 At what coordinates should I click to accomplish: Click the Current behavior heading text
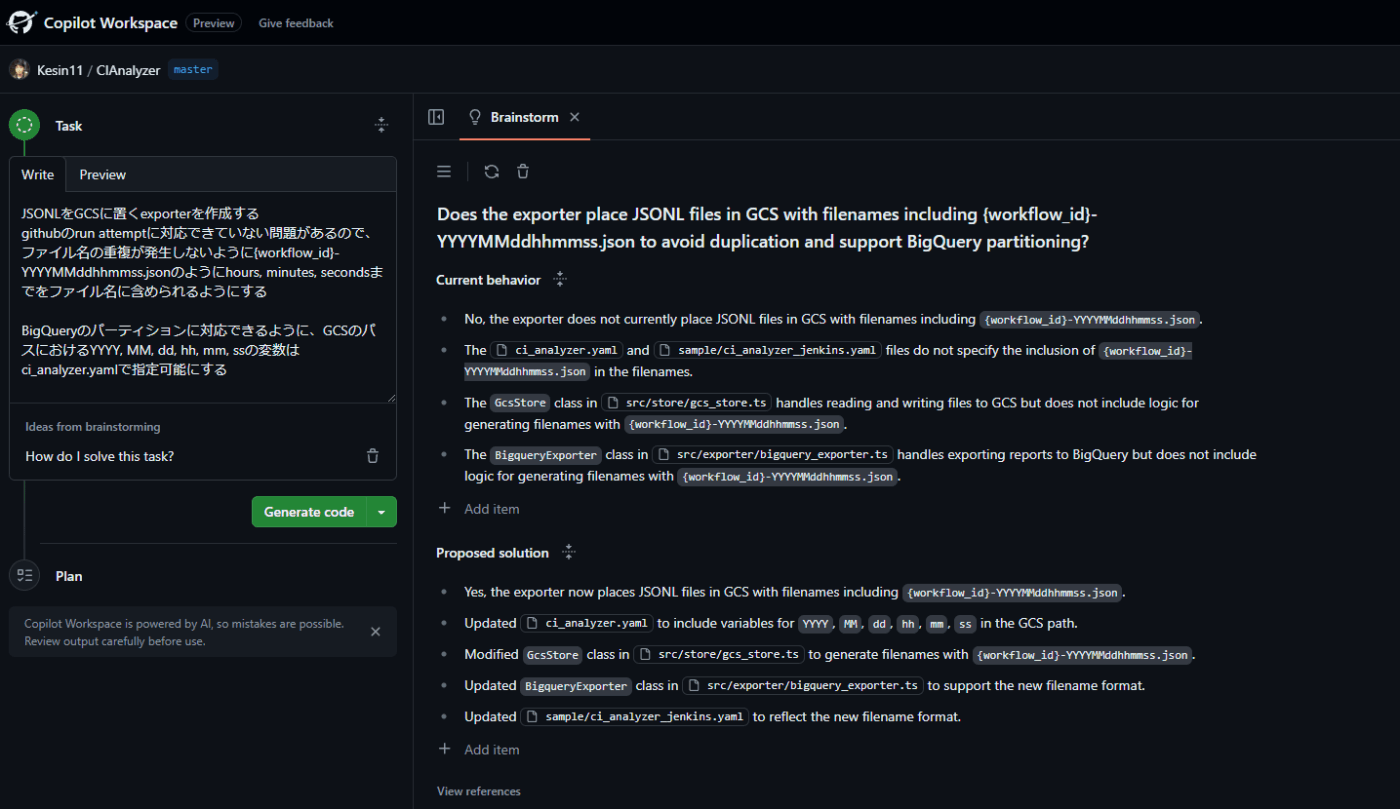488,280
